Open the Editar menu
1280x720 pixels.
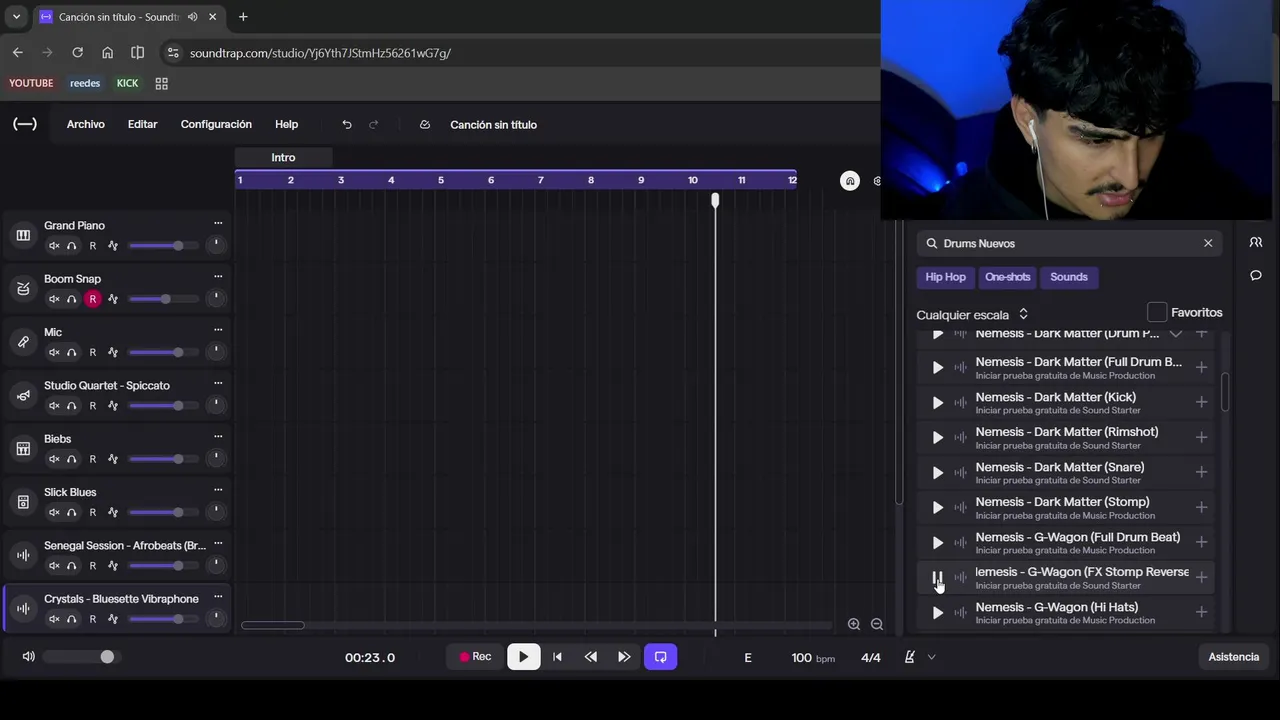click(x=142, y=124)
